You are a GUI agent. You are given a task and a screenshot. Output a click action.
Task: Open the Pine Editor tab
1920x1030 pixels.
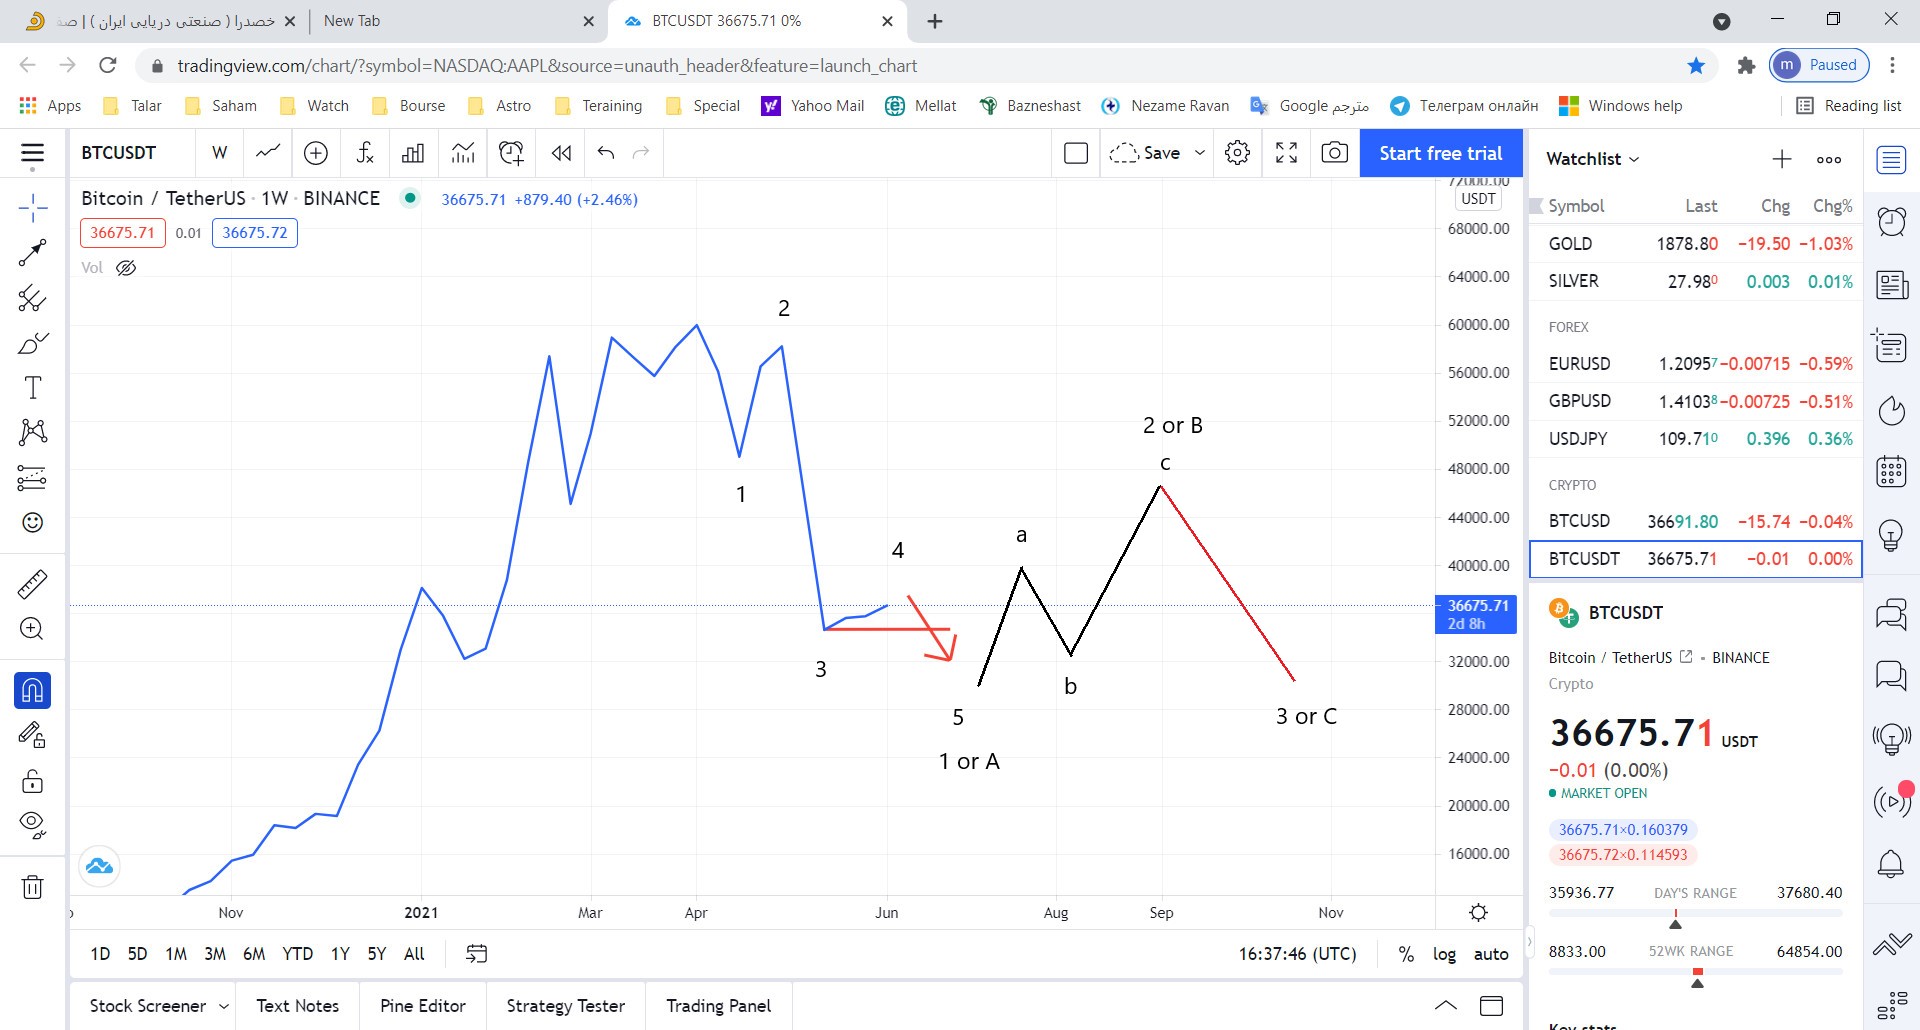[423, 1006]
